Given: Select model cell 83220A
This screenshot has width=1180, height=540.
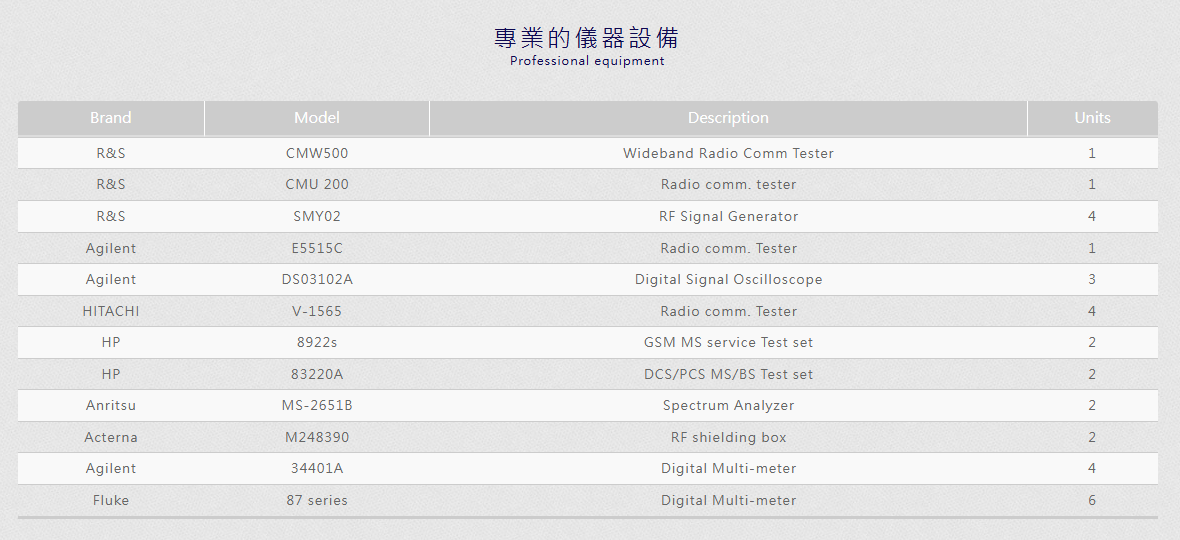Looking at the screenshot, I should point(317,375).
